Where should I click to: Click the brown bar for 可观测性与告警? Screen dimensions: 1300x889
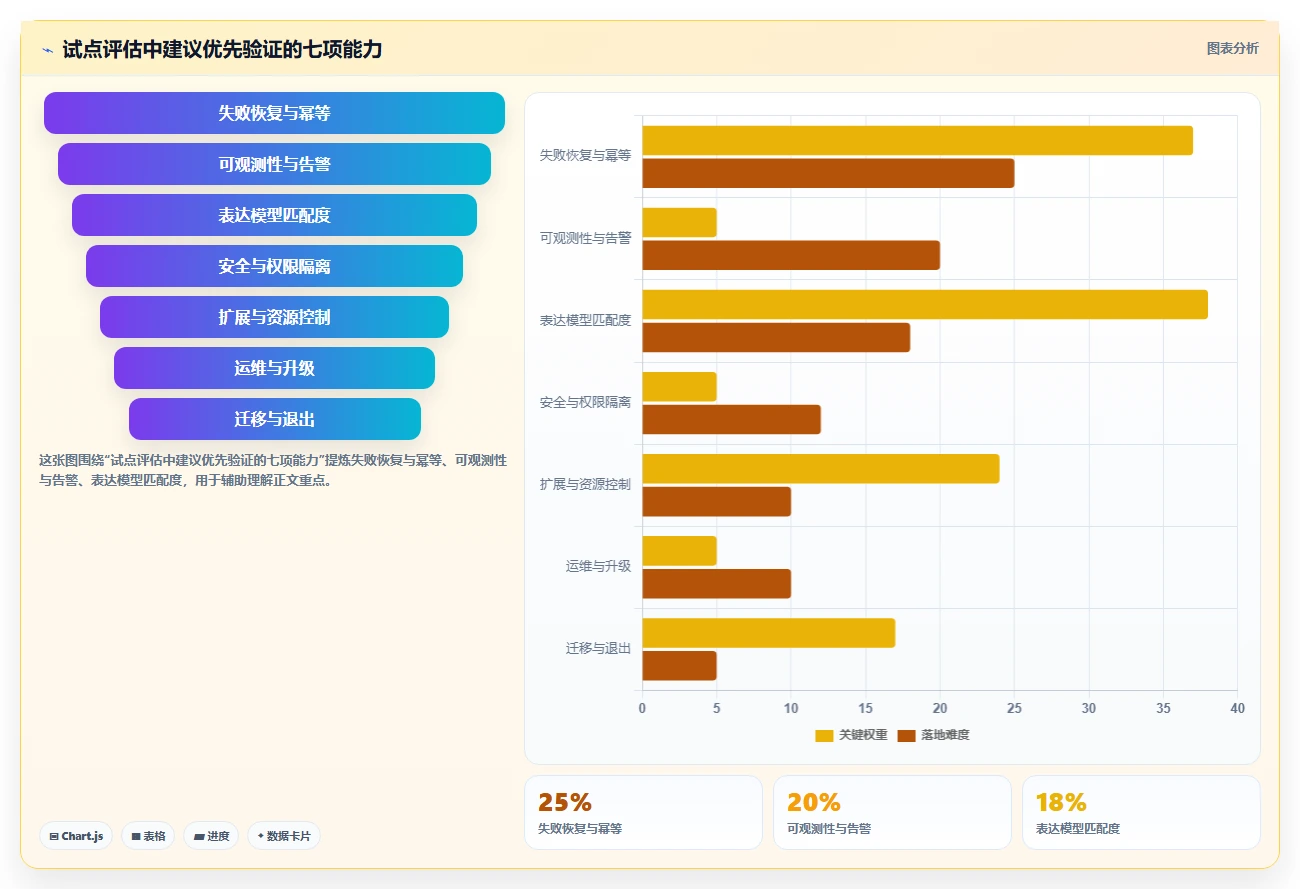[x=791, y=255]
